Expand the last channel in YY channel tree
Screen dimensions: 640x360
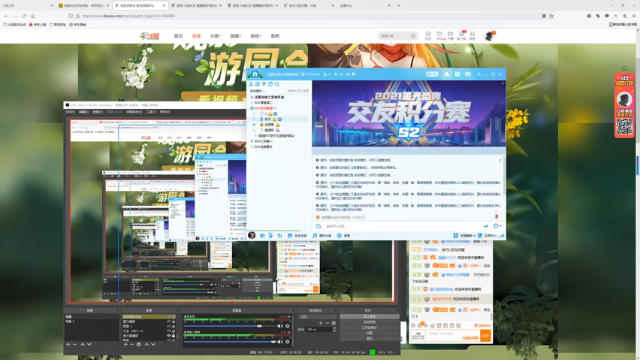[x=252, y=147]
